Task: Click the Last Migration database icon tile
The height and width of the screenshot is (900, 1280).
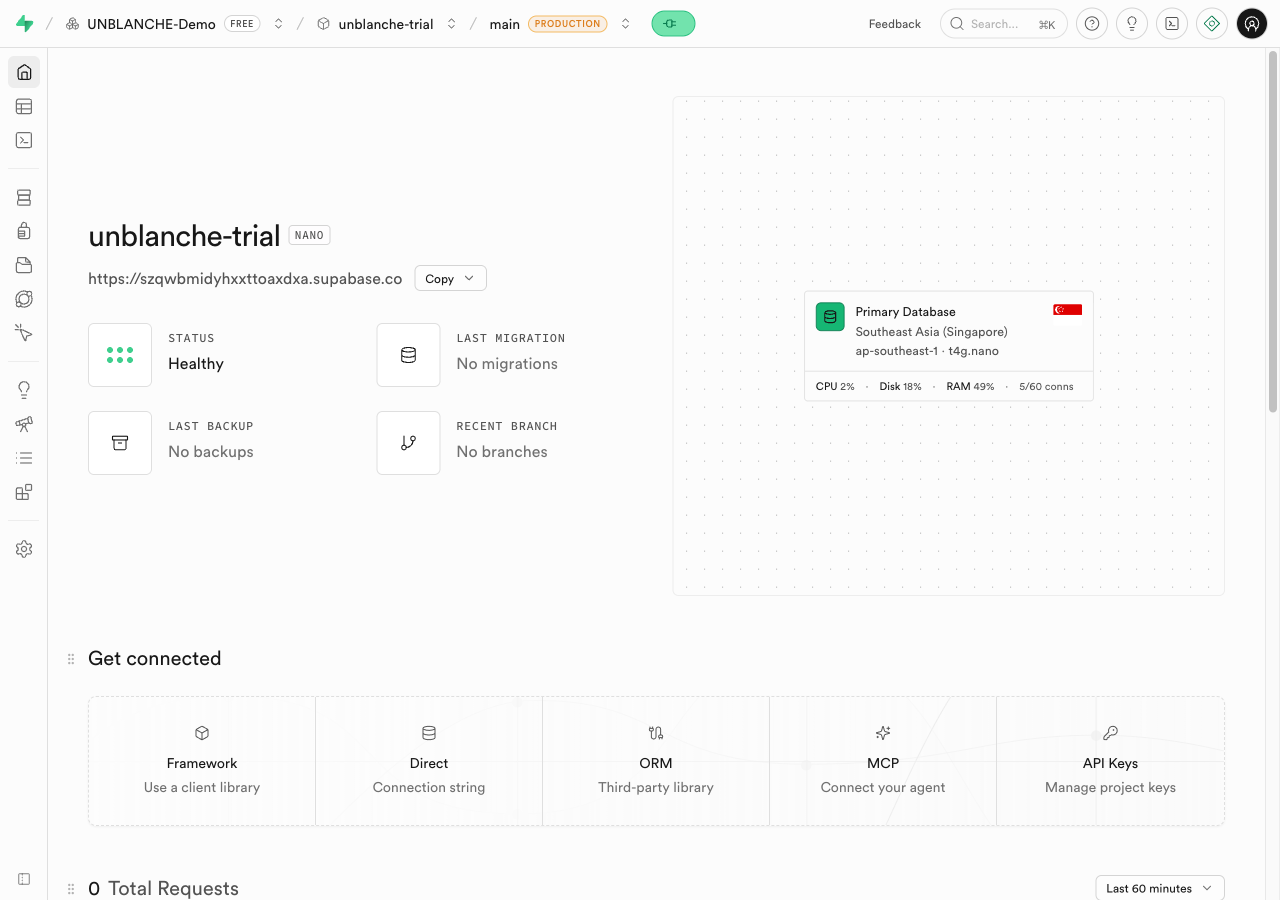Action: pos(408,355)
